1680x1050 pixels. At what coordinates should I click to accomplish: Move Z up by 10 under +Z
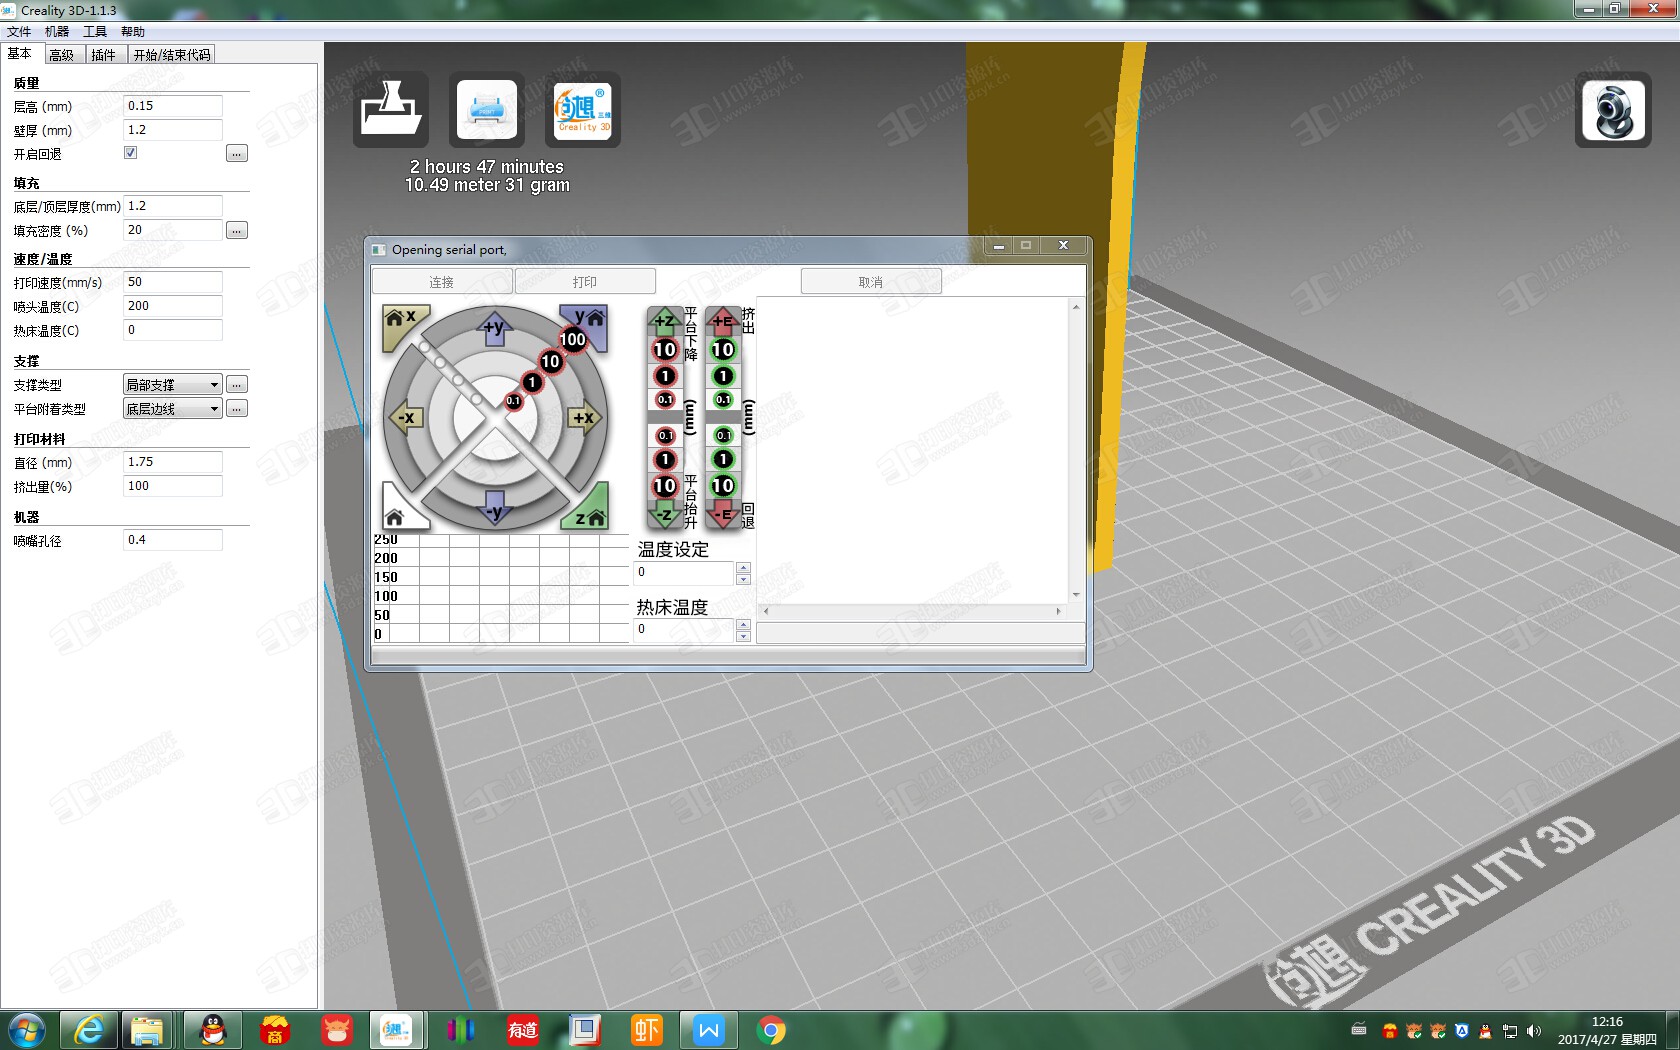665,349
